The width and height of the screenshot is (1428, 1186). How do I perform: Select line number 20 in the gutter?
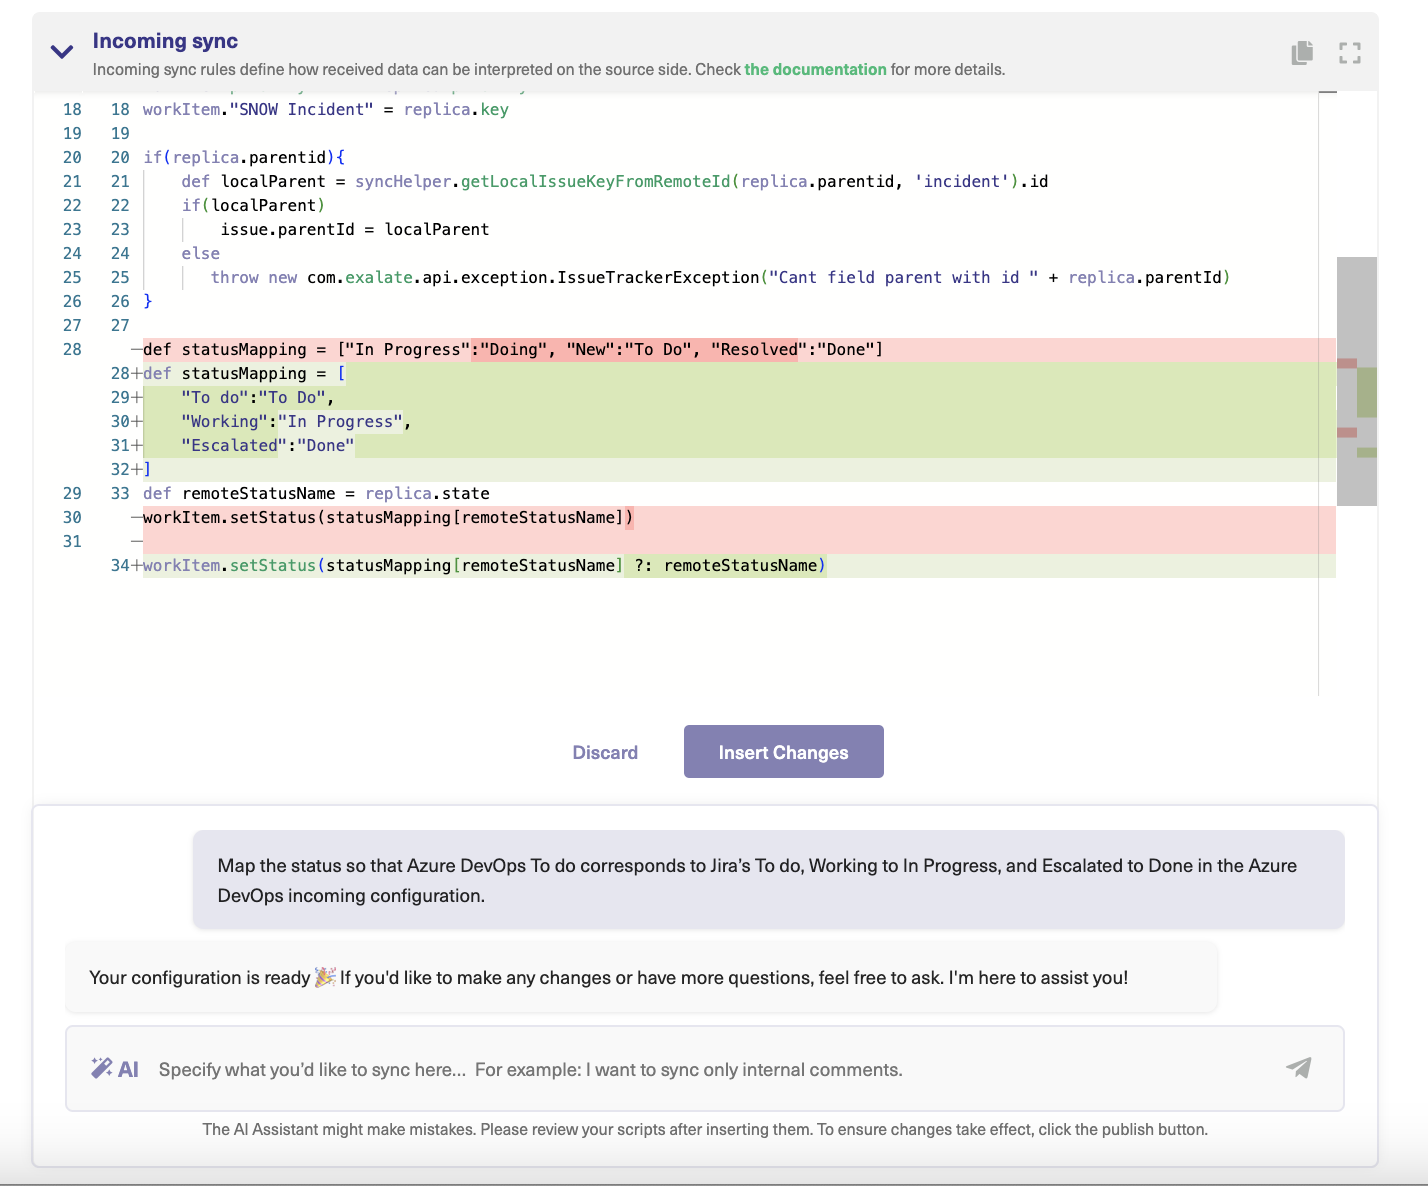click(x=72, y=157)
